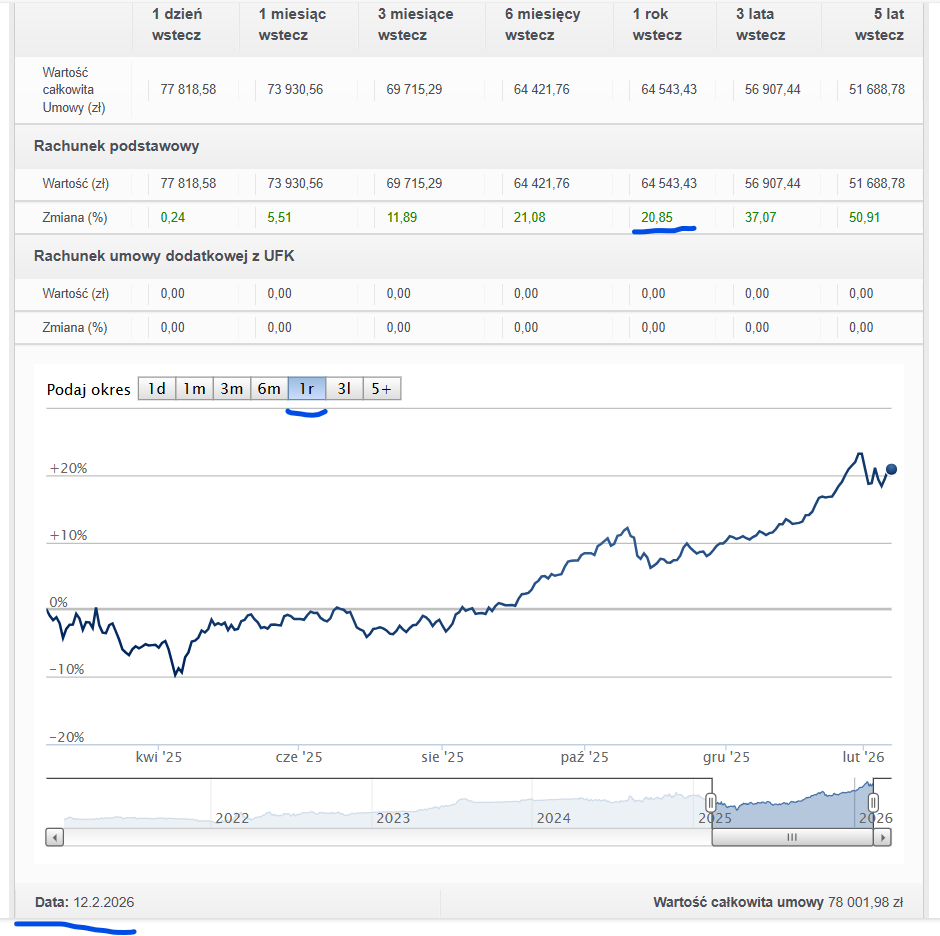Click the right range handle near 2026
The height and width of the screenshot is (936, 940).
(873, 802)
